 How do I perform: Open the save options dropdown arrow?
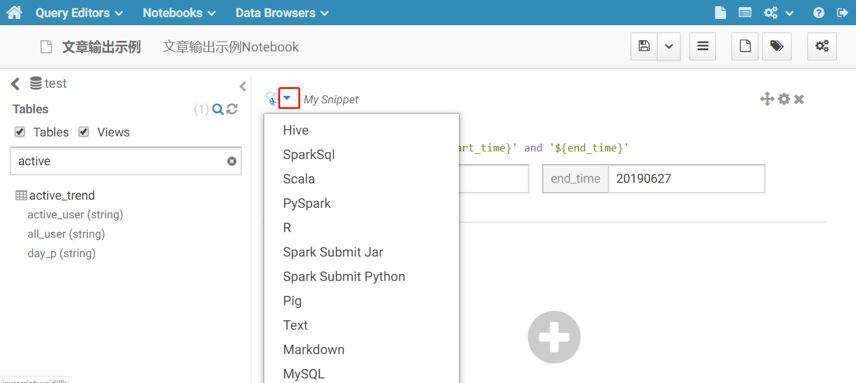pos(669,46)
